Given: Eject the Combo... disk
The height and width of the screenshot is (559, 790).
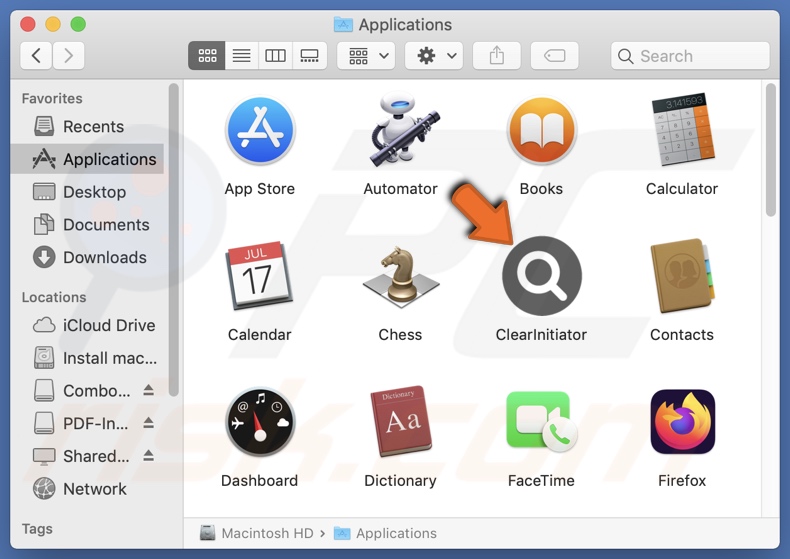Looking at the screenshot, I should tap(148, 390).
